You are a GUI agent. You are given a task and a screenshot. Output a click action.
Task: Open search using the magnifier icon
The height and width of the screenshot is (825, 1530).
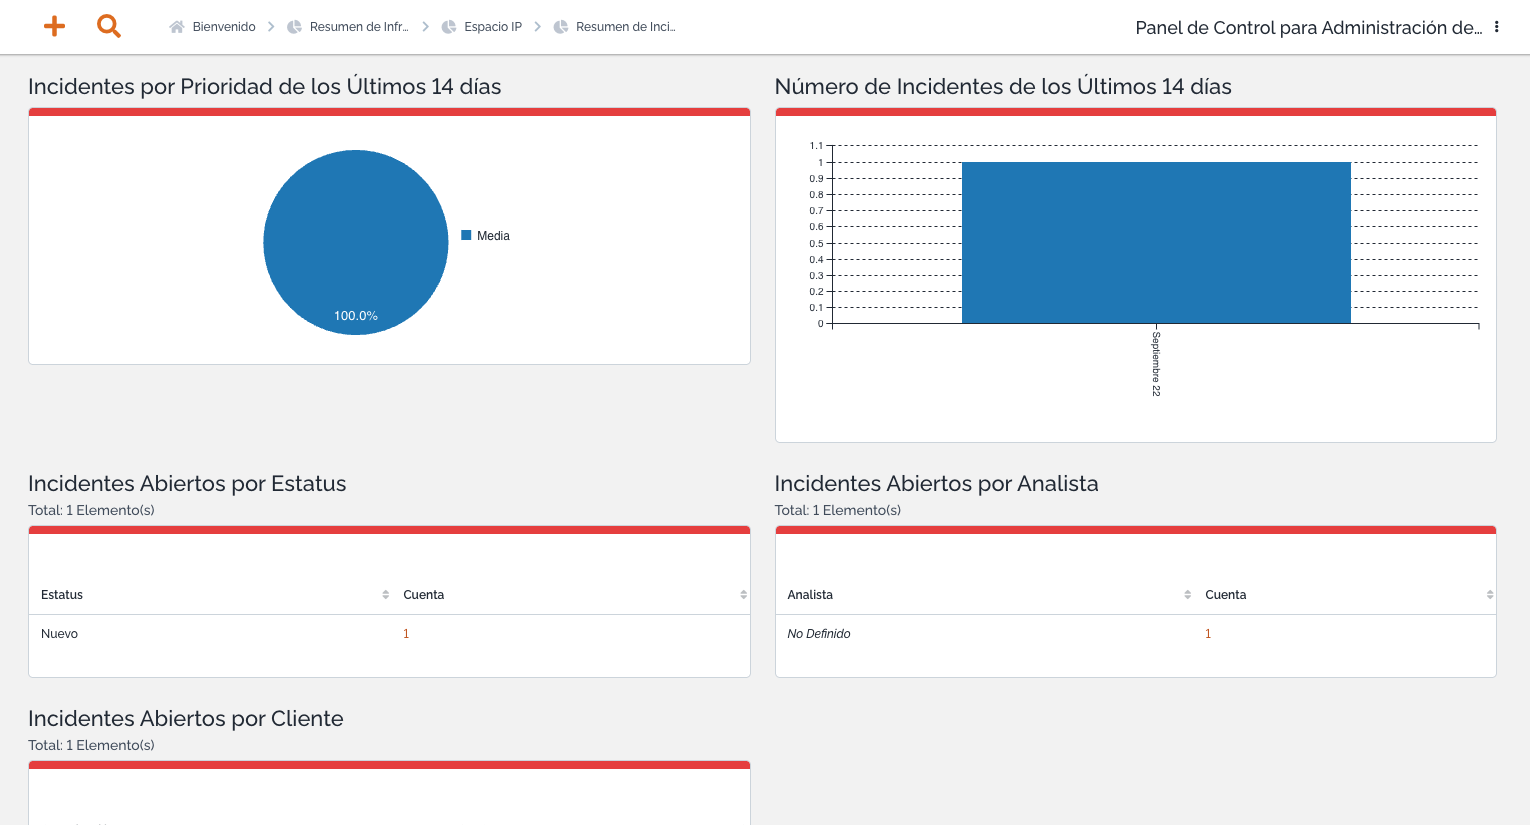[108, 26]
